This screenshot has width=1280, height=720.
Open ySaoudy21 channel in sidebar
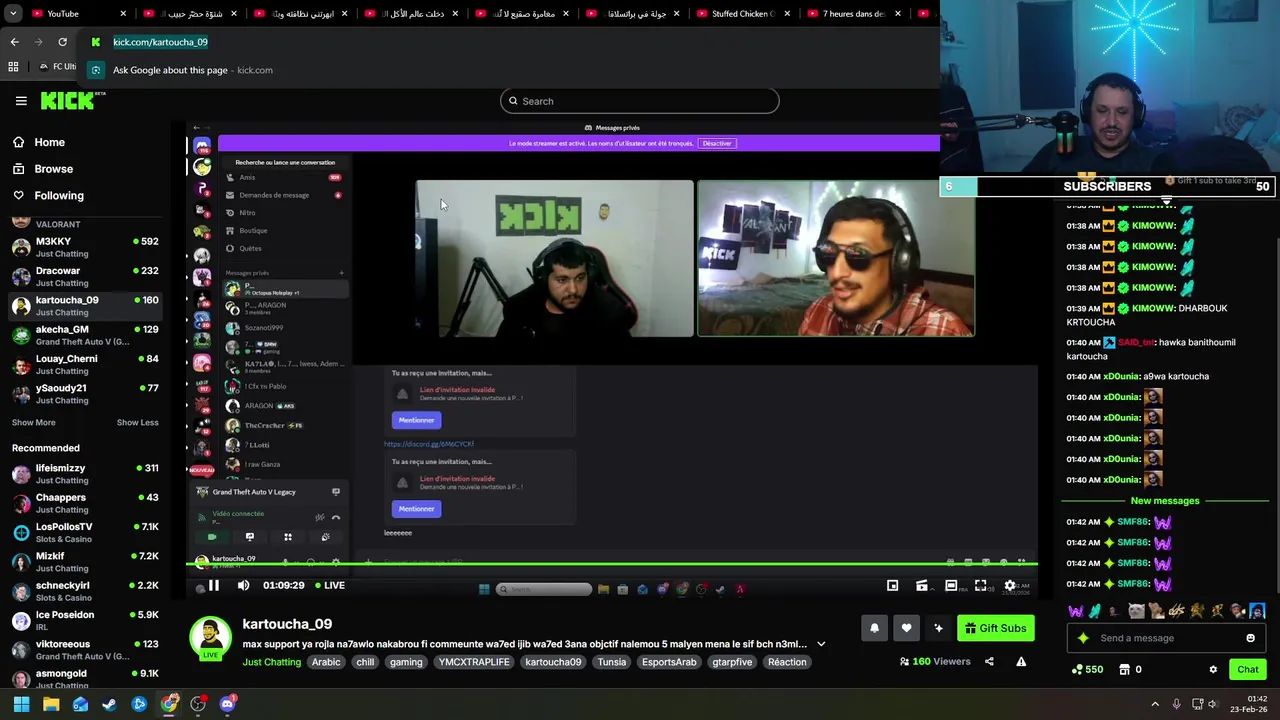point(85,393)
